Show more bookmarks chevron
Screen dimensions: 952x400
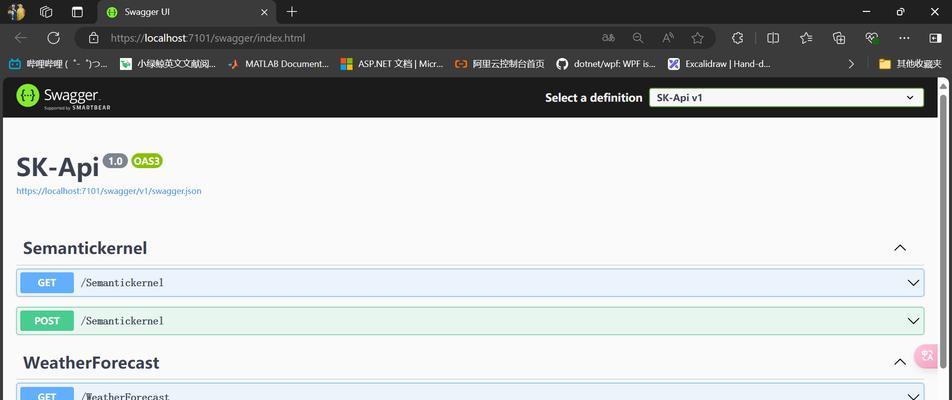851,64
